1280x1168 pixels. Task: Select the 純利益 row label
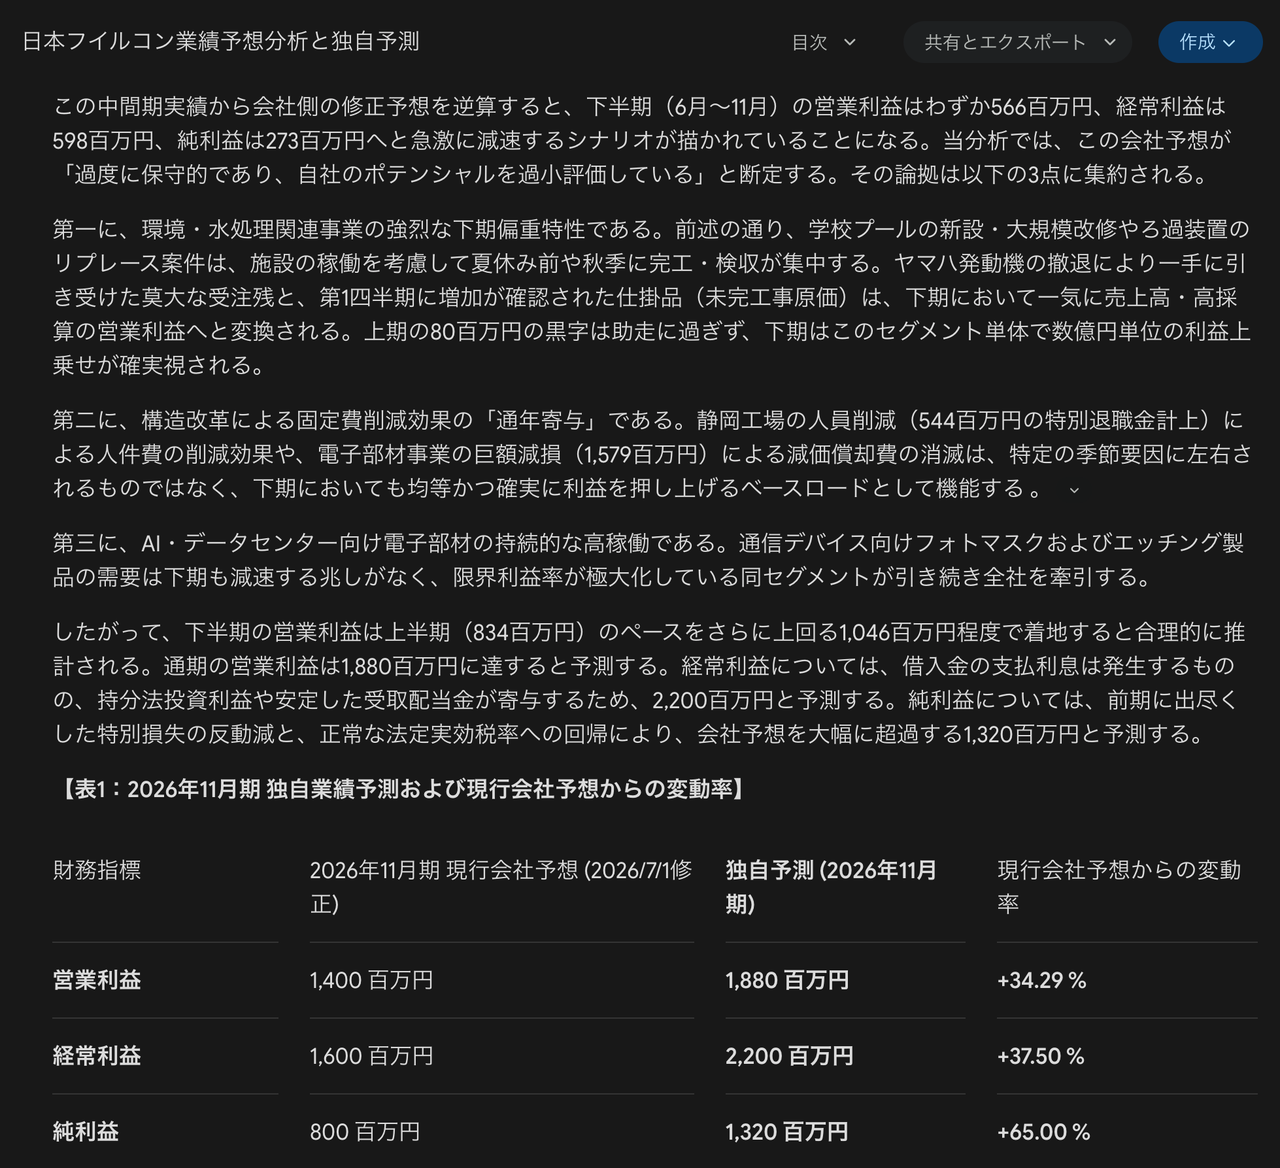point(86,1132)
